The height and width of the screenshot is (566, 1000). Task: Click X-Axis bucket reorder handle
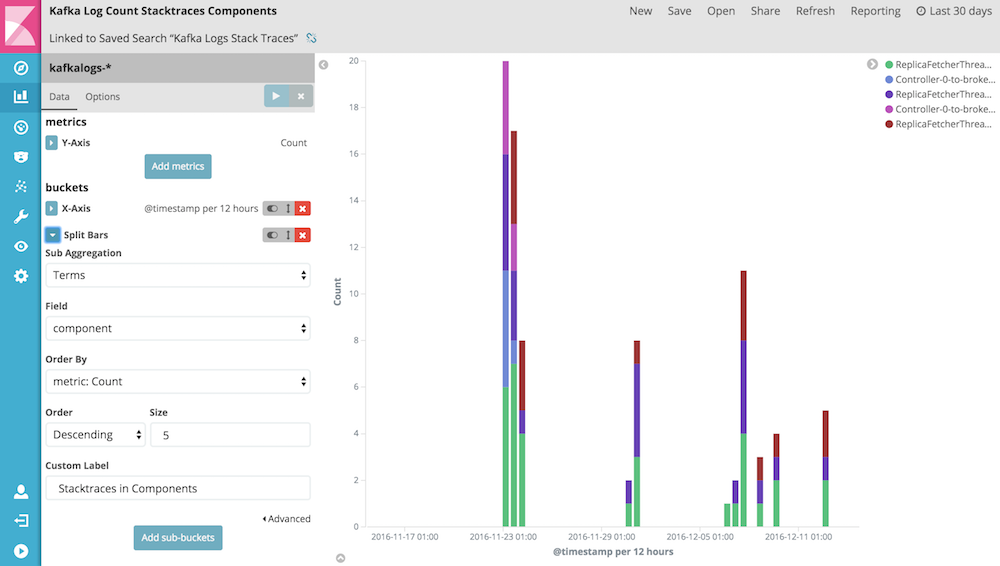pyautogui.click(x=288, y=209)
